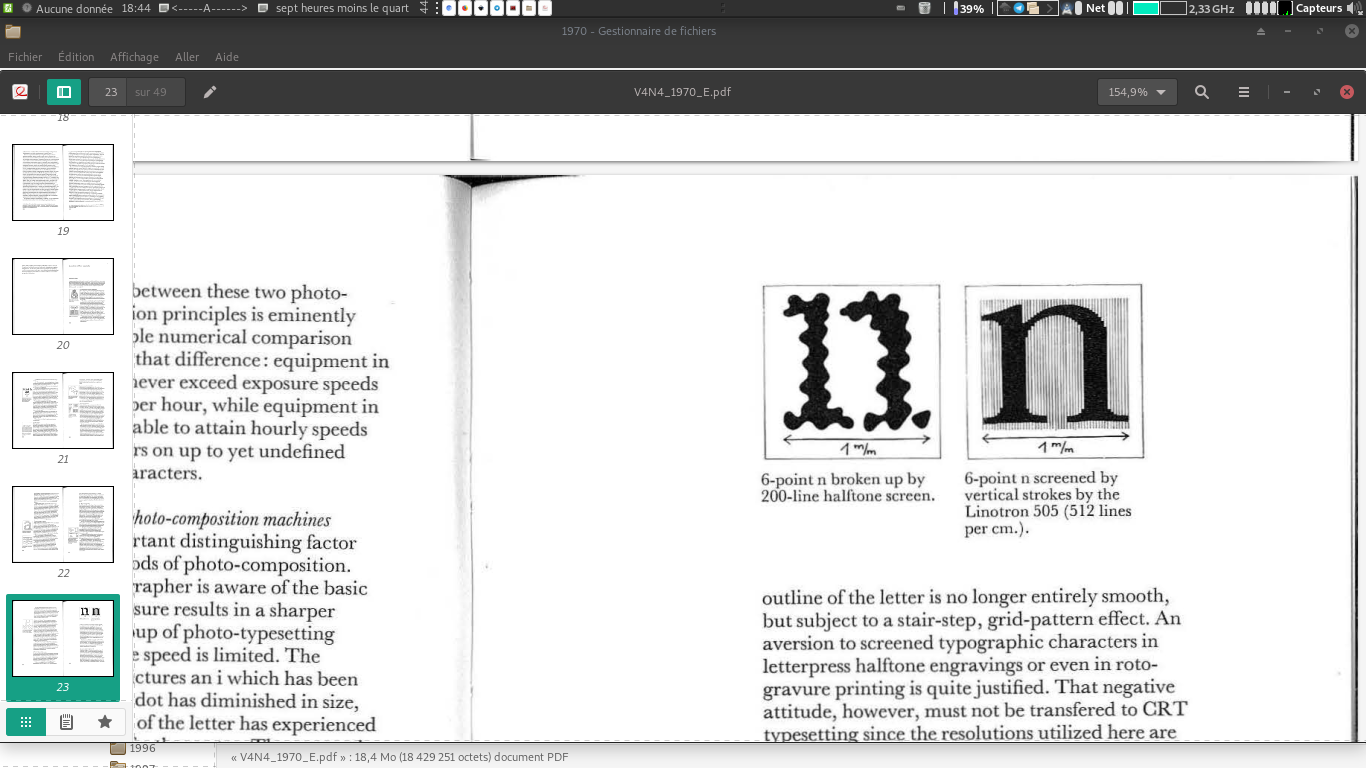Click the red PDF viewer logo icon
Image resolution: width=1366 pixels, height=768 pixels.
(x=20, y=92)
